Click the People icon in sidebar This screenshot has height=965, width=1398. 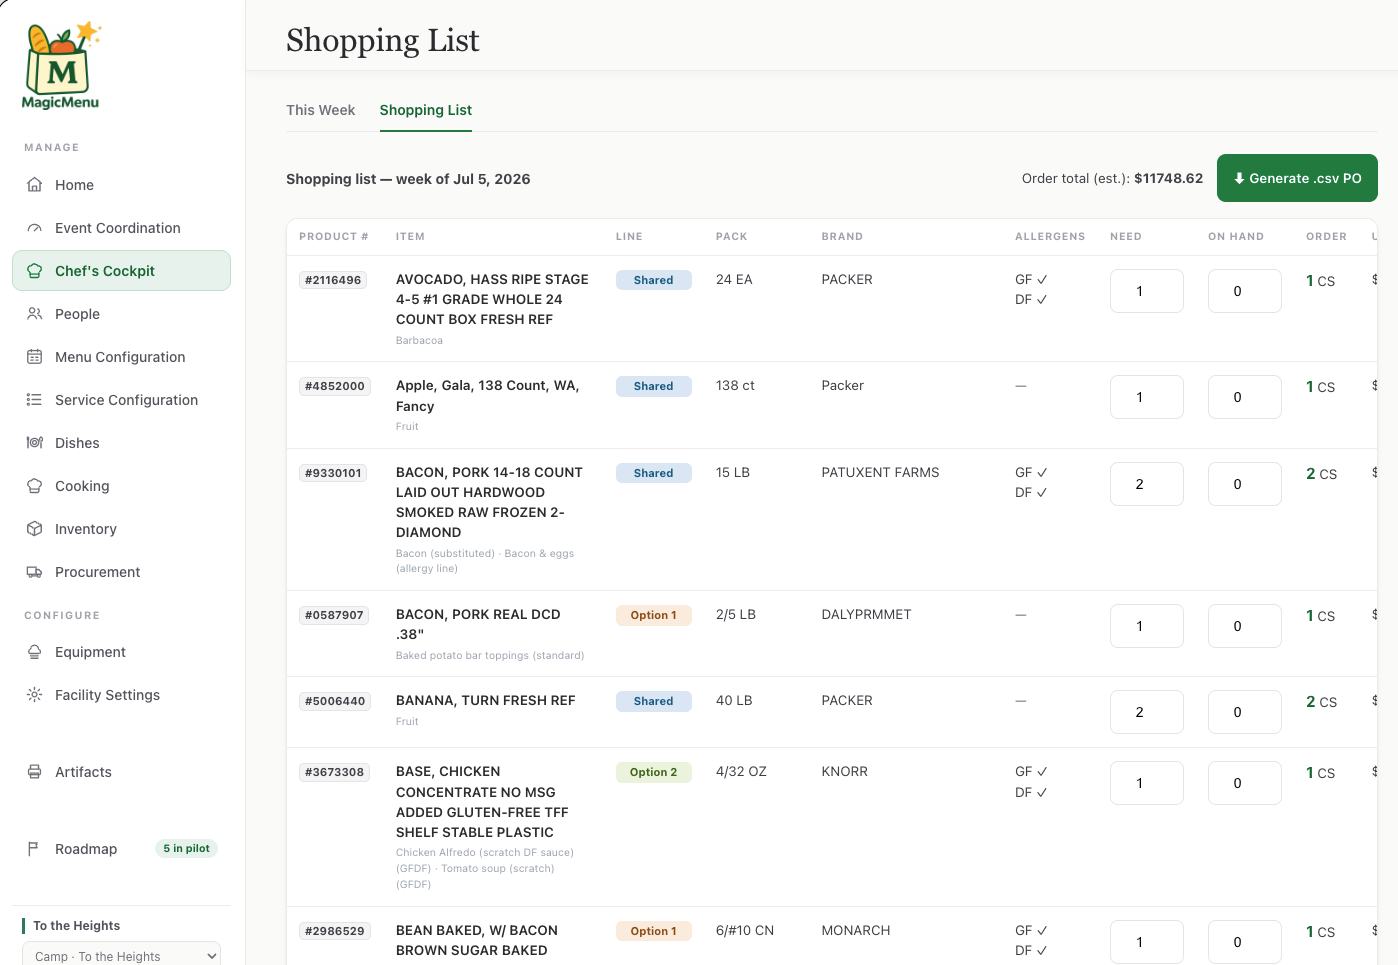click(34, 314)
